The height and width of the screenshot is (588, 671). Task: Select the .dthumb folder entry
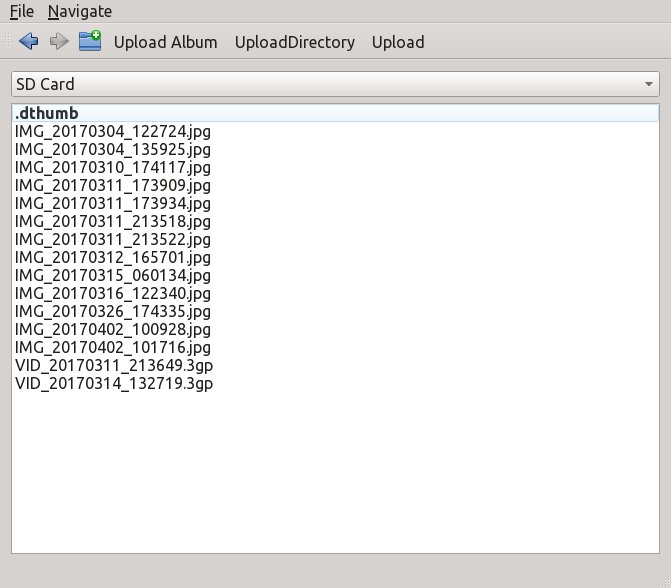pos(336,113)
